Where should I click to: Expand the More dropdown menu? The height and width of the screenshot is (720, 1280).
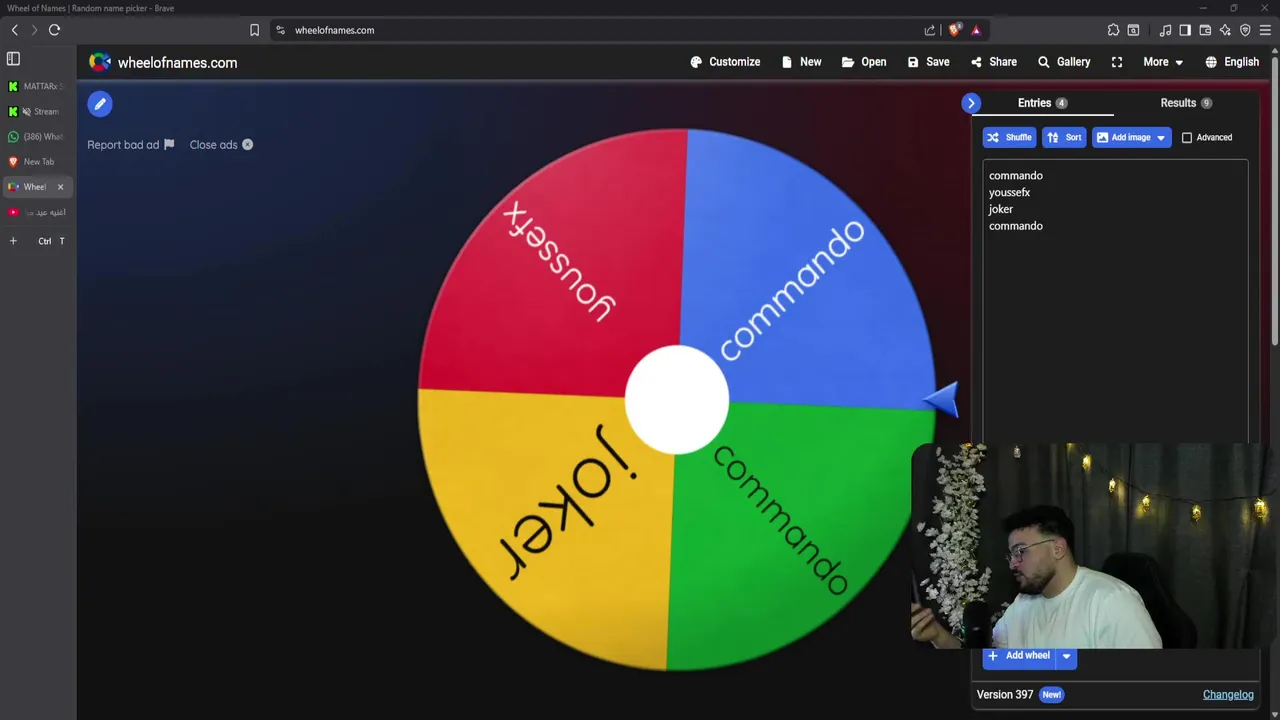coord(1163,62)
